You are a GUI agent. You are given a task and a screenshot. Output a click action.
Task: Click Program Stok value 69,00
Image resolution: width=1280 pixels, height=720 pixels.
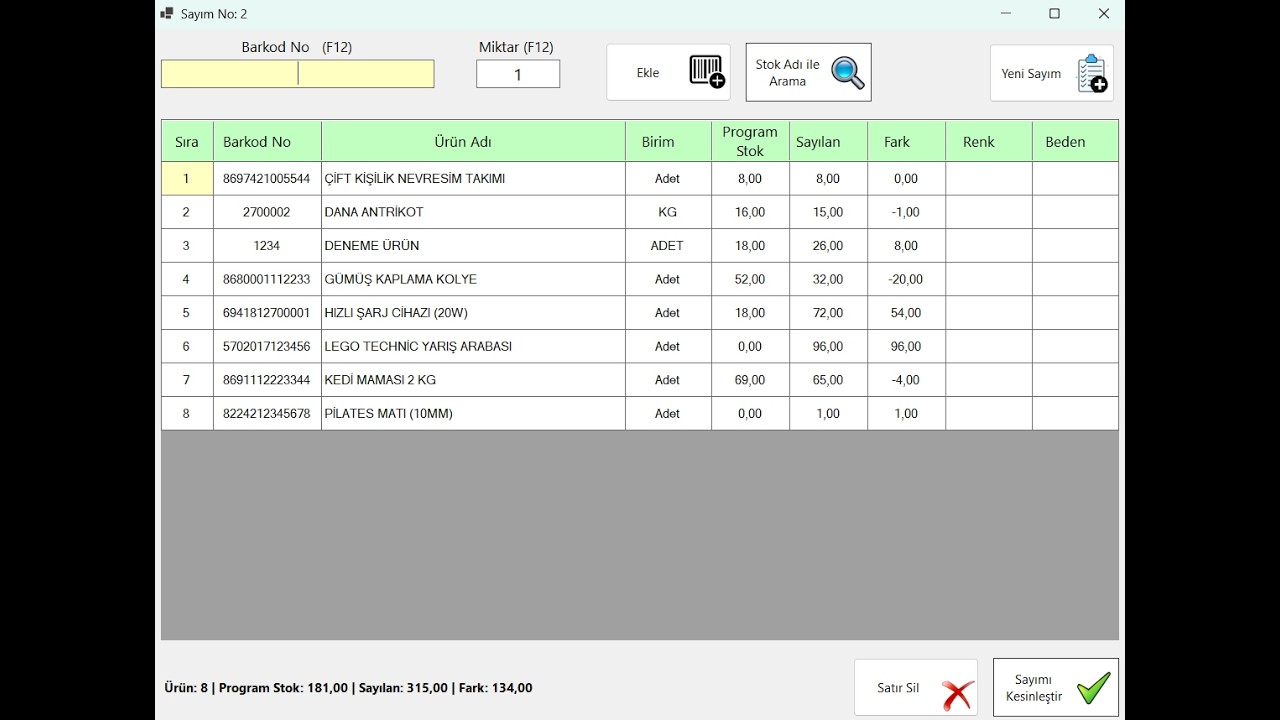coord(750,380)
